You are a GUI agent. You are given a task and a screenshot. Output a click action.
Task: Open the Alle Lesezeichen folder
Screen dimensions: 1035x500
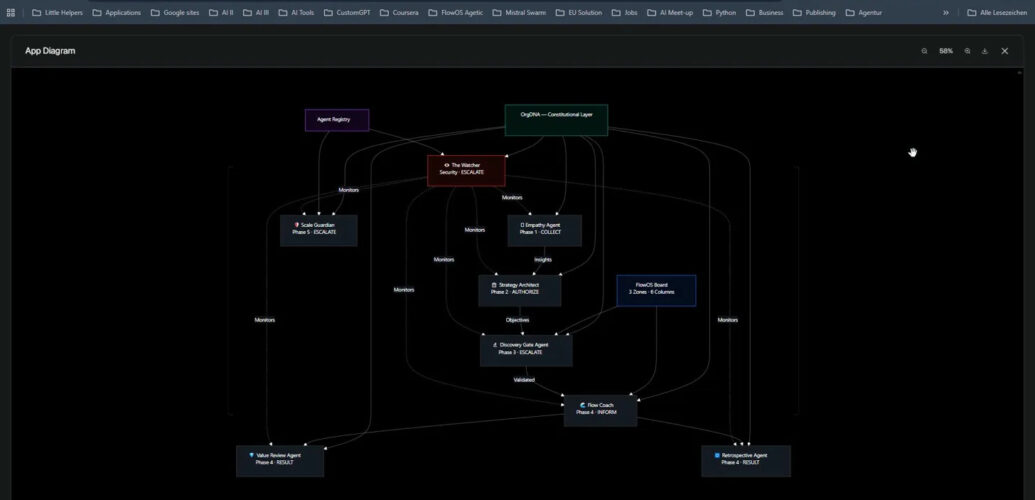[991, 13]
